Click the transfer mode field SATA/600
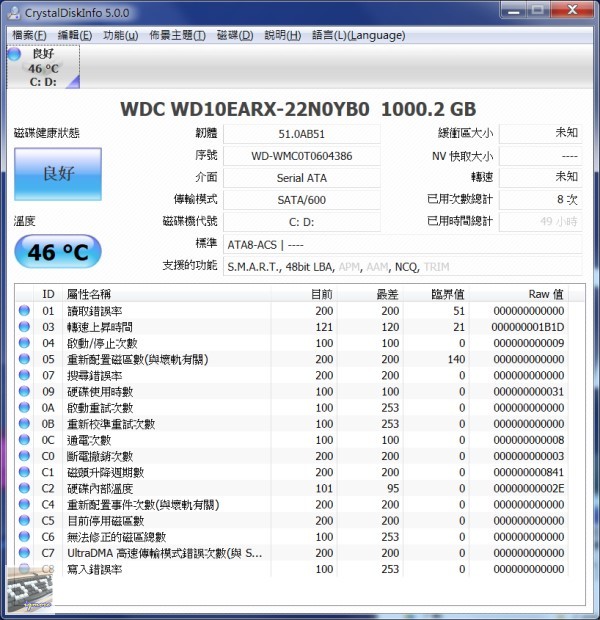Image resolution: width=600 pixels, height=620 pixels. coord(302,200)
